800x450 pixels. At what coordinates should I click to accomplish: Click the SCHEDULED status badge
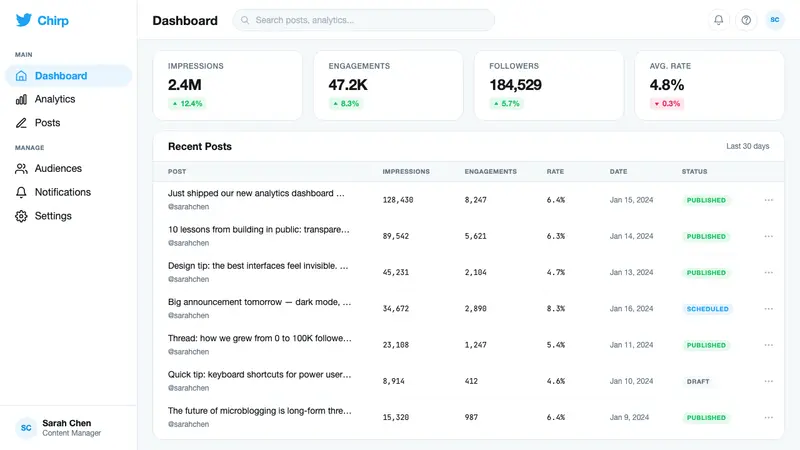tap(707, 309)
